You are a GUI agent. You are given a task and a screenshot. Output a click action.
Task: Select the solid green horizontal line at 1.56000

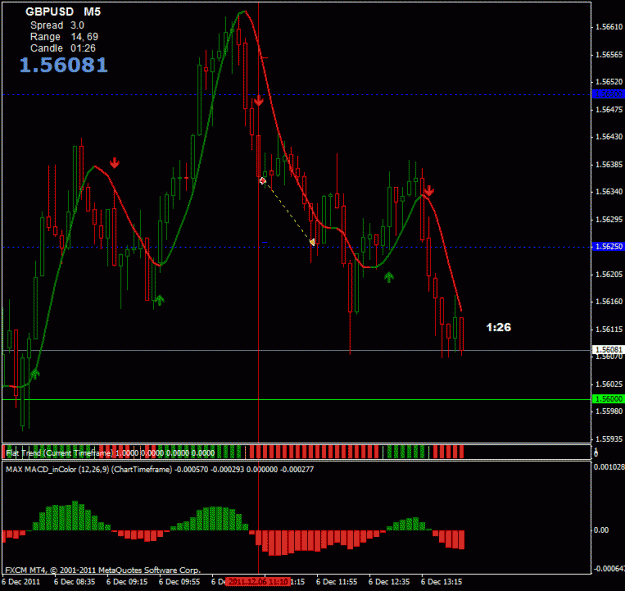coord(297,399)
